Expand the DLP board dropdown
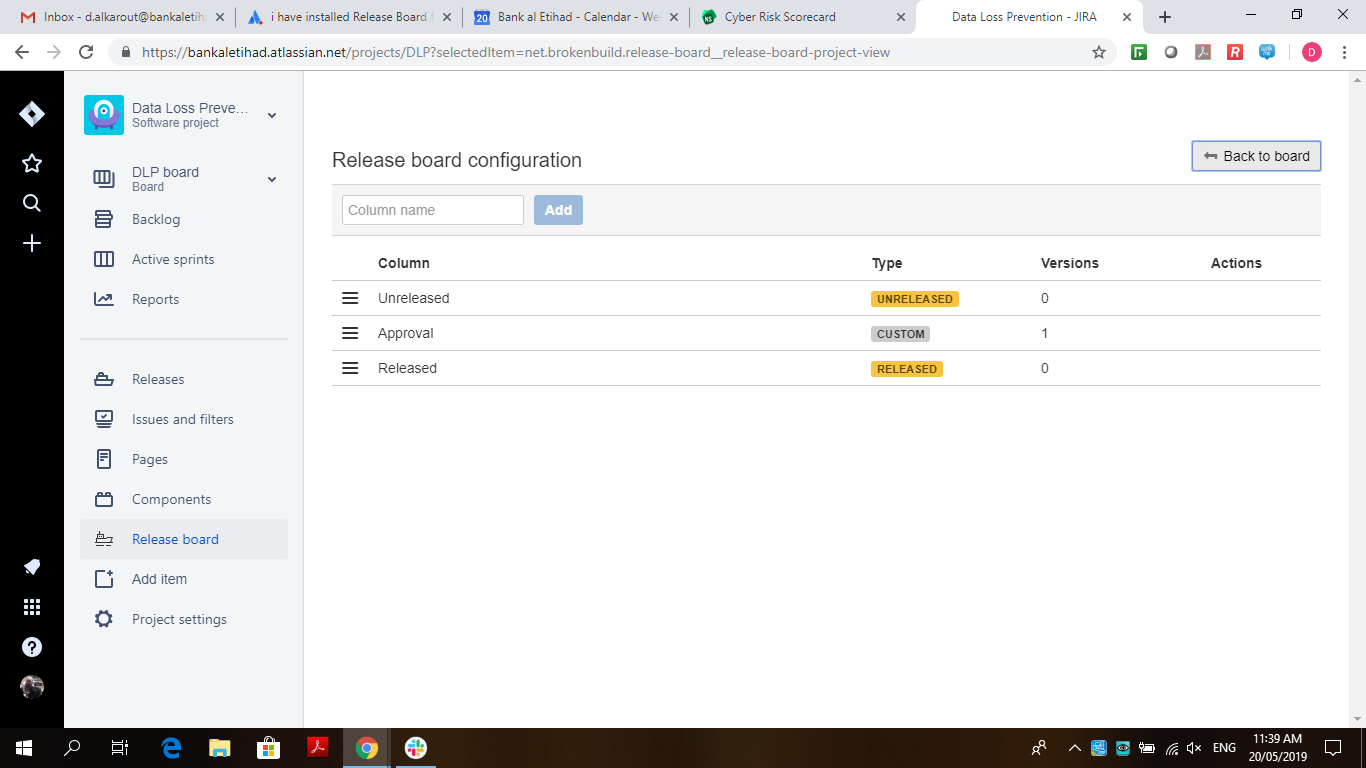The height and width of the screenshot is (768, 1366). click(x=271, y=179)
